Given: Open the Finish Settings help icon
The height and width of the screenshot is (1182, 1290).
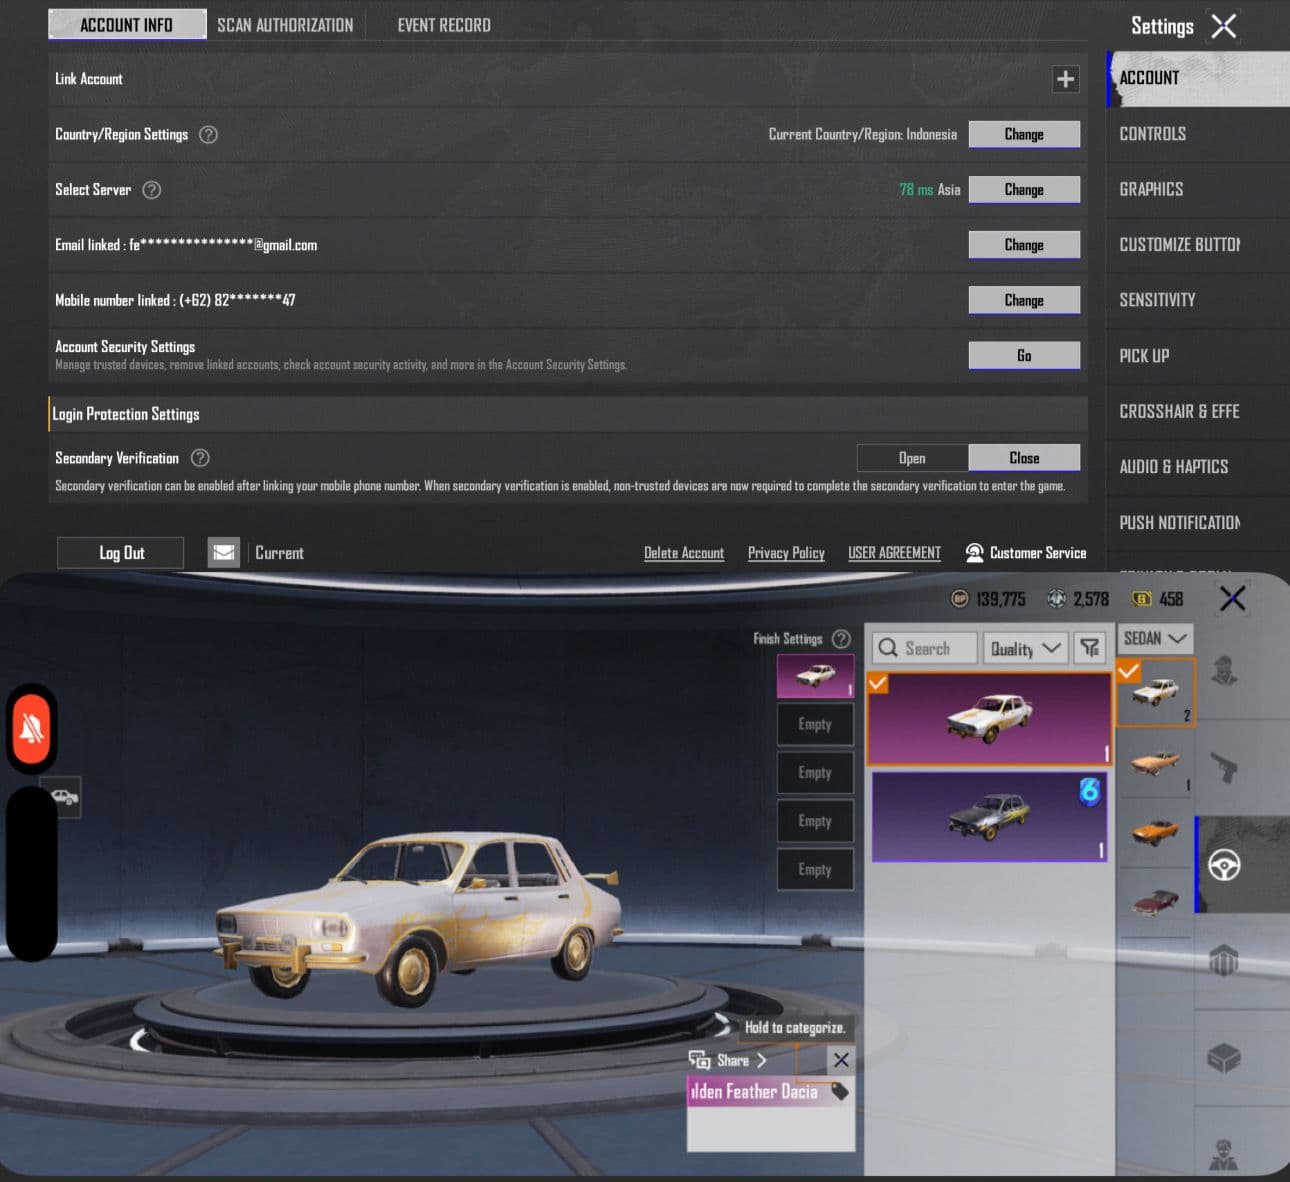Looking at the screenshot, I should (842, 639).
